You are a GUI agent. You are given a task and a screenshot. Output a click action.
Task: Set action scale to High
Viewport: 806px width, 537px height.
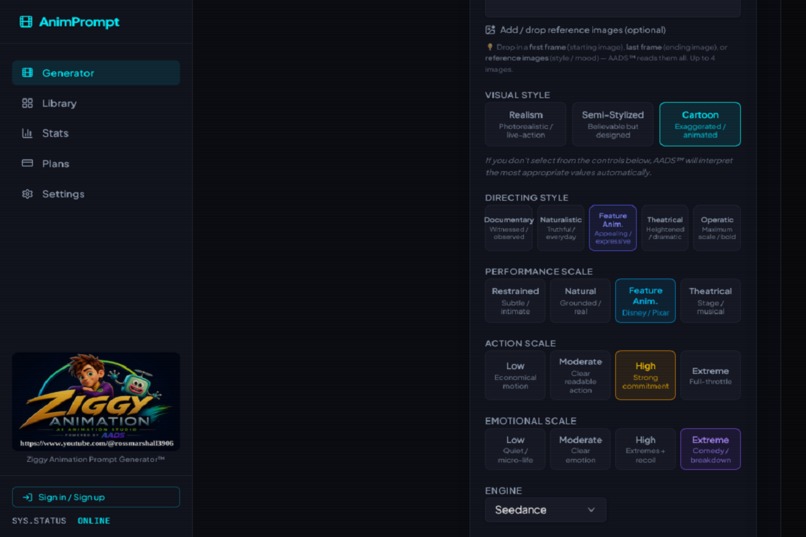coord(645,375)
